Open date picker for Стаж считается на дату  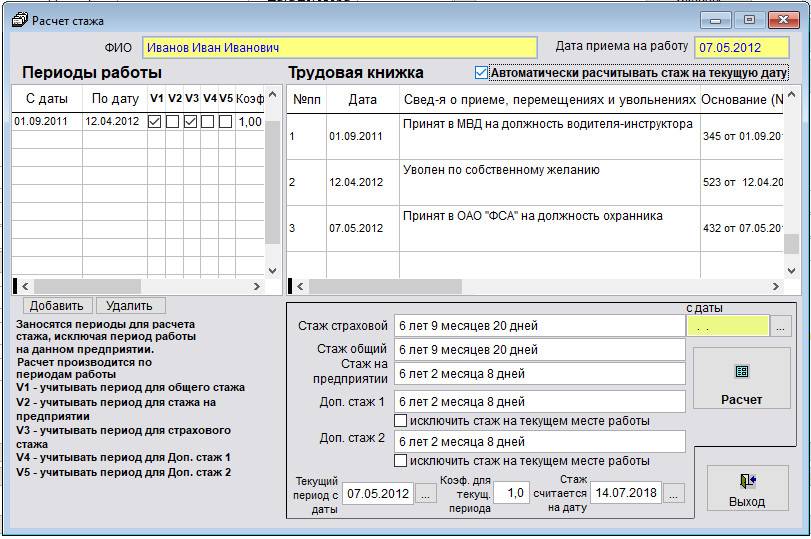click(x=674, y=494)
